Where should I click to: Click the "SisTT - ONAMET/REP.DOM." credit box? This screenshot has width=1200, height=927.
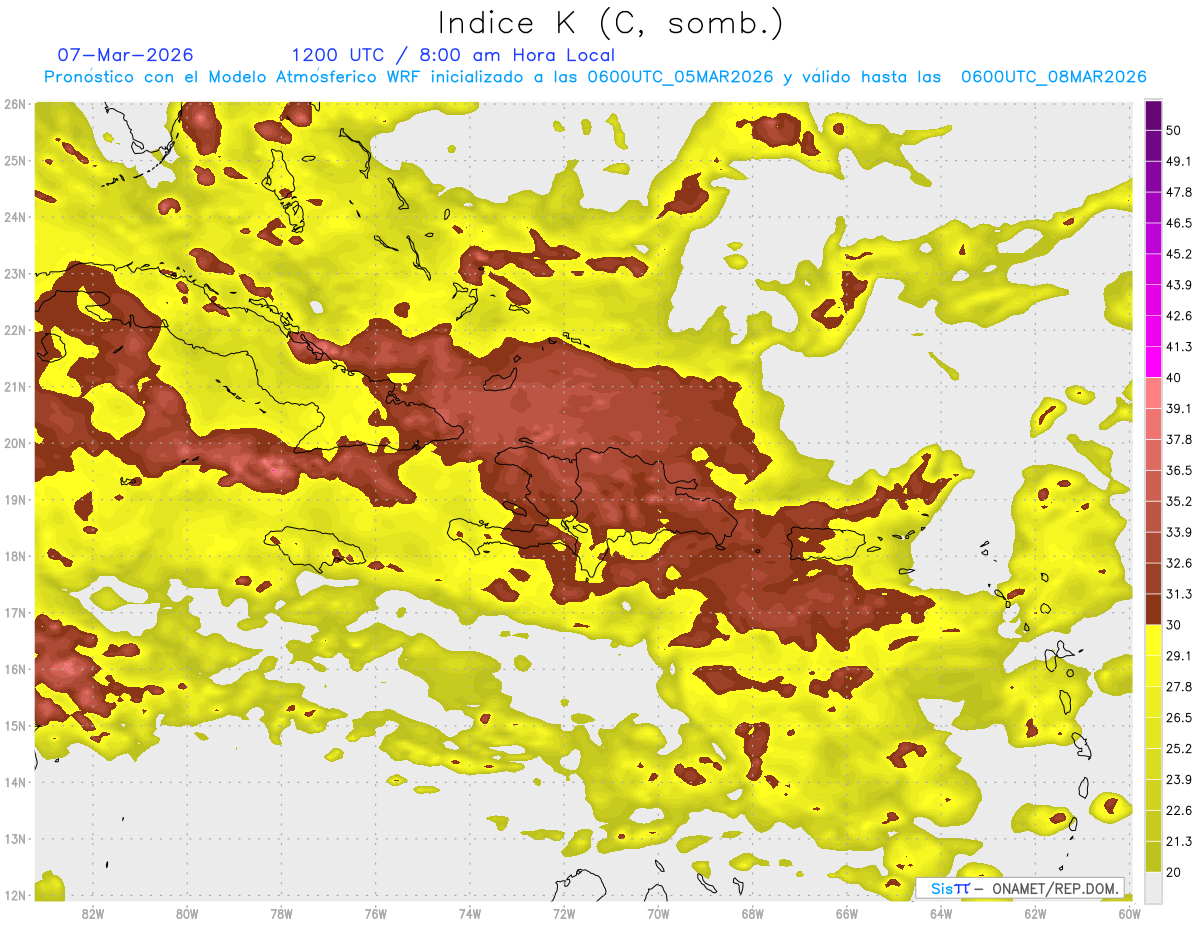[1020, 888]
